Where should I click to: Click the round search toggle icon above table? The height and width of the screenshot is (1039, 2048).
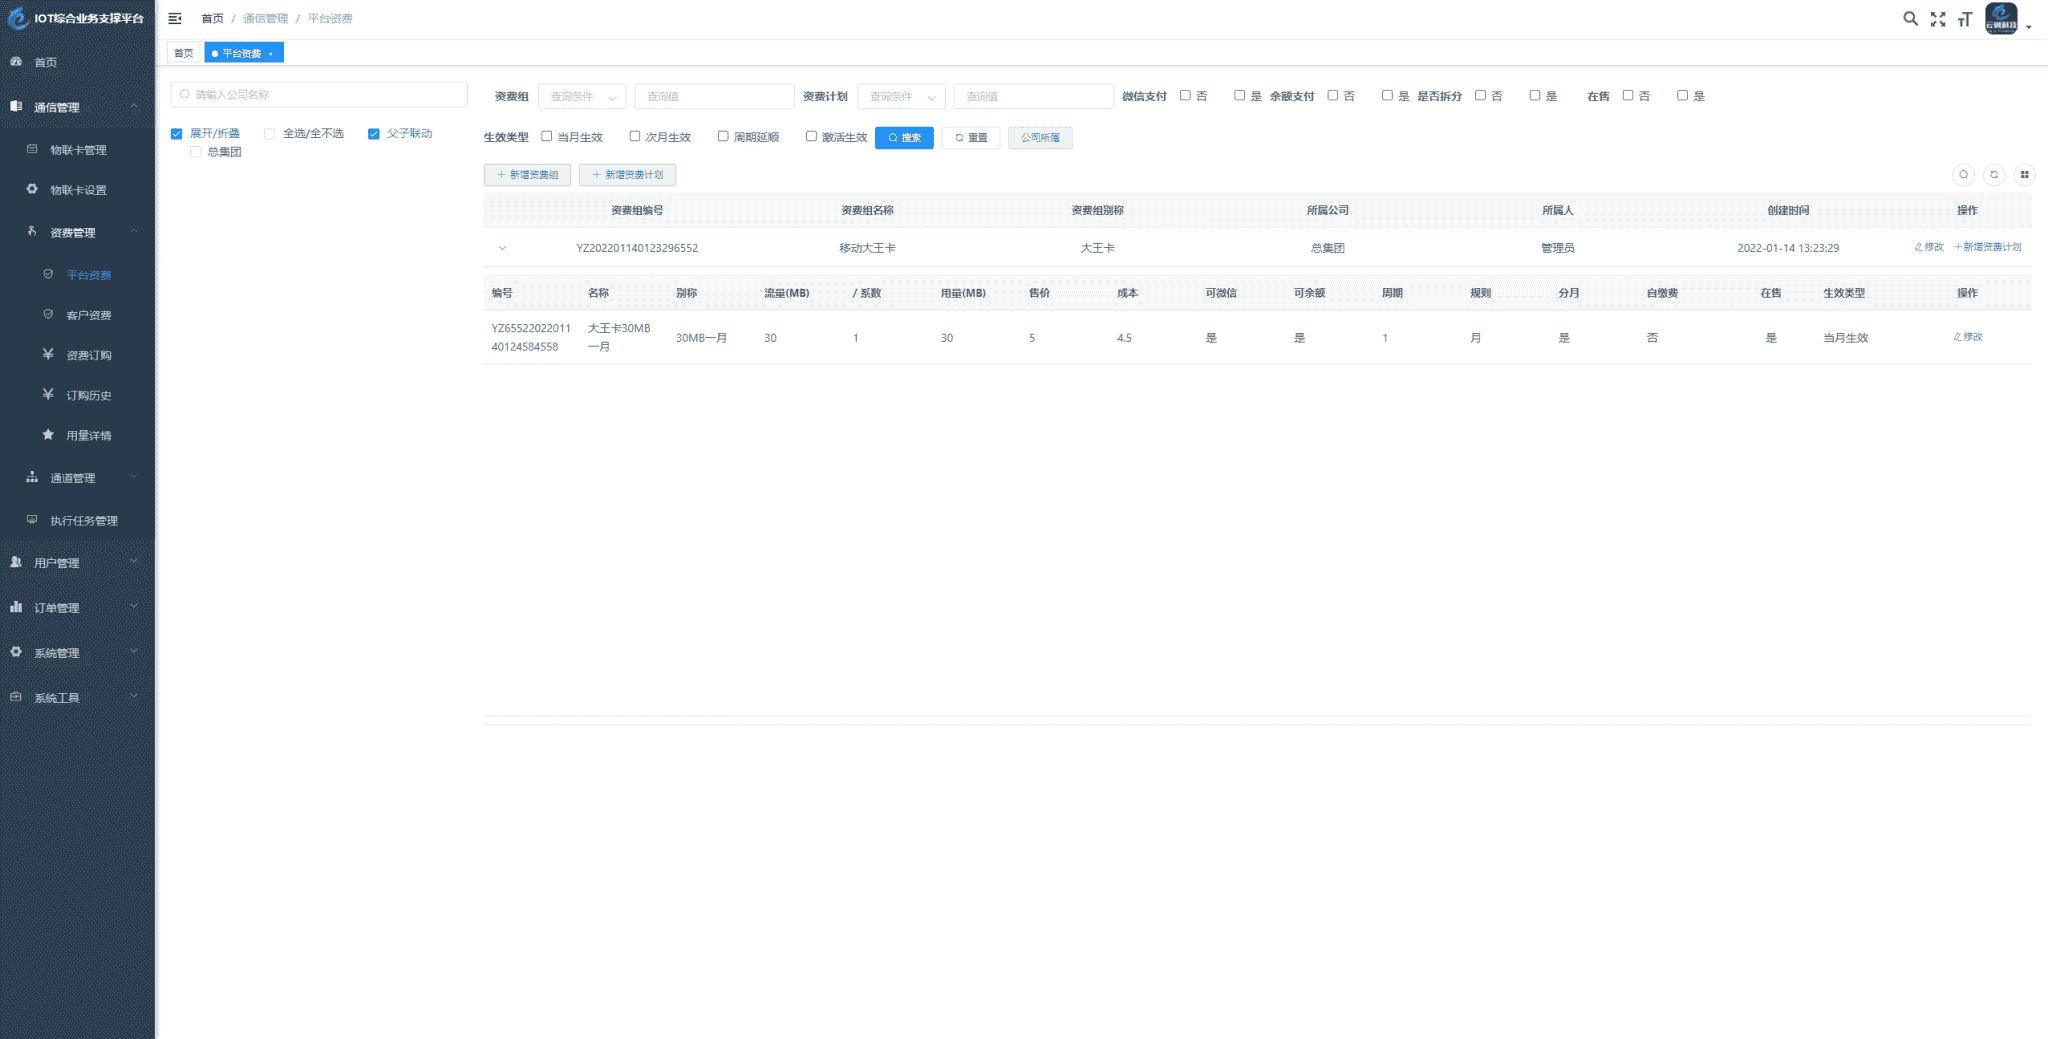pos(1964,175)
